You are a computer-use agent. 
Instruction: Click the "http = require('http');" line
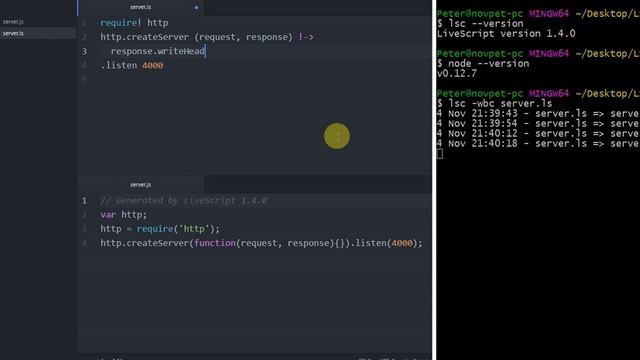pyautogui.click(x=160, y=229)
